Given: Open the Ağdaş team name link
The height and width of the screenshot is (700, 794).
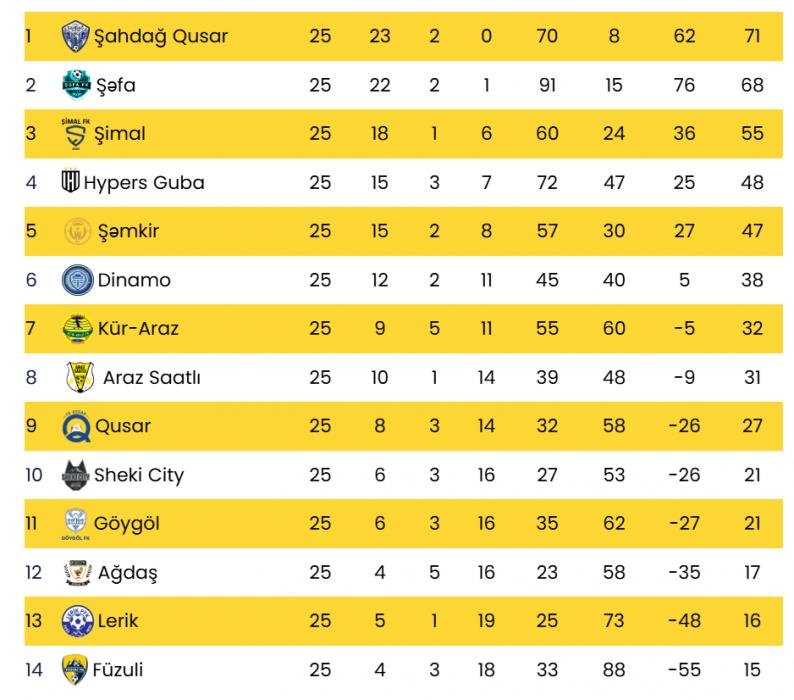Looking at the screenshot, I should click(x=128, y=572).
